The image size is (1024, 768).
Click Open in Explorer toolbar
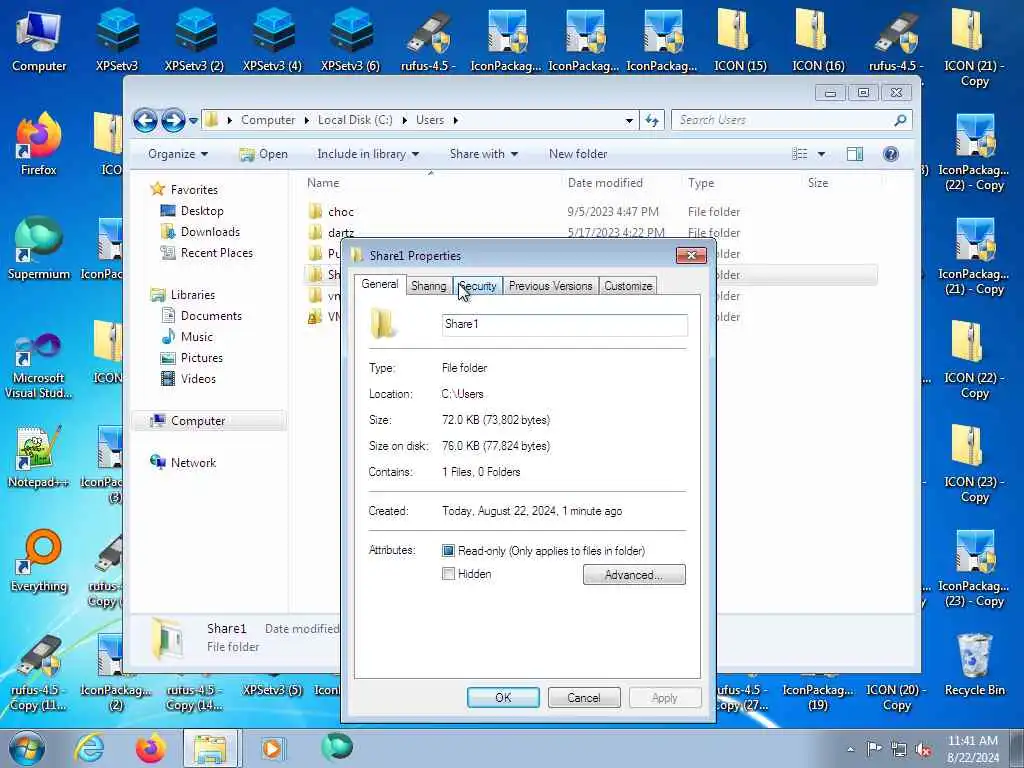click(x=264, y=154)
